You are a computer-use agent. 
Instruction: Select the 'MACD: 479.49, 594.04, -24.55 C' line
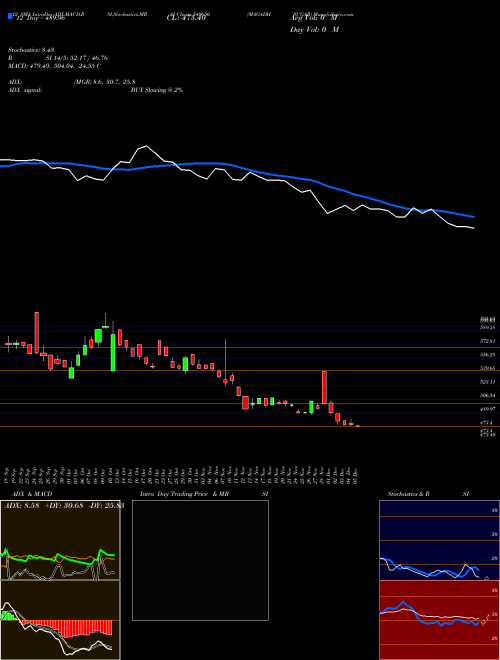54,66
